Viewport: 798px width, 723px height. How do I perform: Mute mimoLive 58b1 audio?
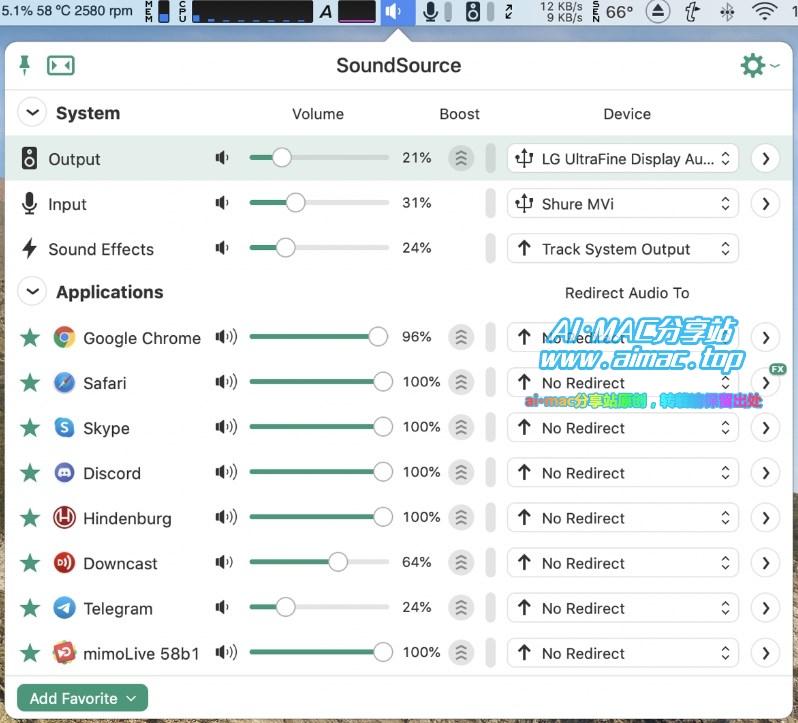(x=226, y=652)
